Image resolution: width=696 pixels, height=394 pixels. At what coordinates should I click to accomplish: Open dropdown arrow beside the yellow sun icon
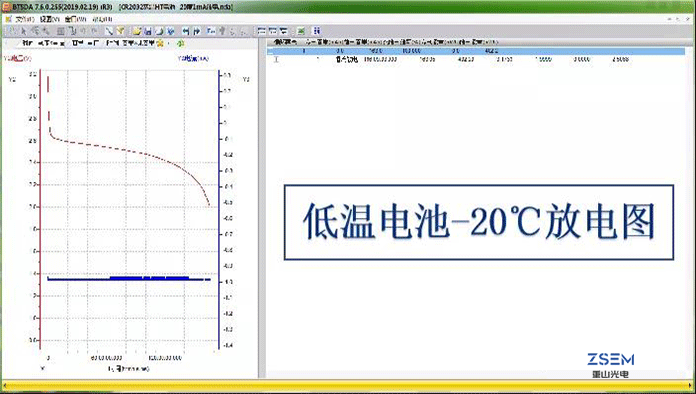coord(168,43)
